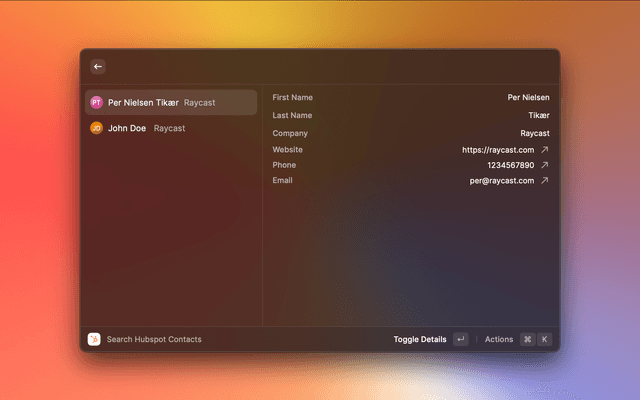
Task: Click the per@raycast.com email address
Action: coord(502,181)
